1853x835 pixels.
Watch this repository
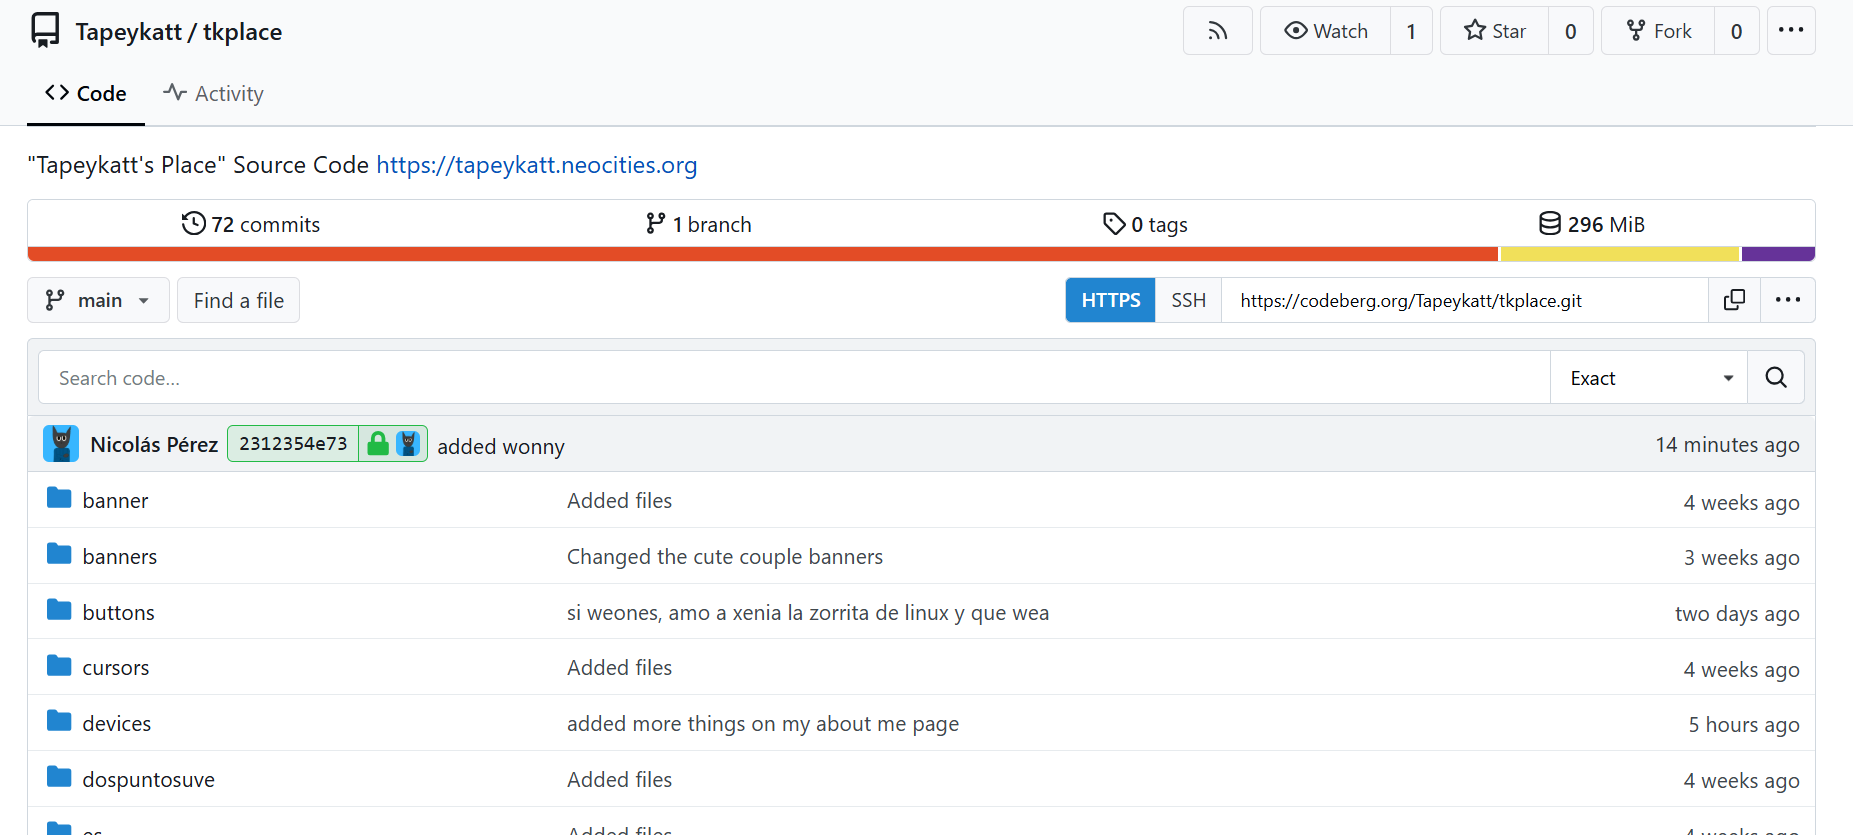(1326, 31)
